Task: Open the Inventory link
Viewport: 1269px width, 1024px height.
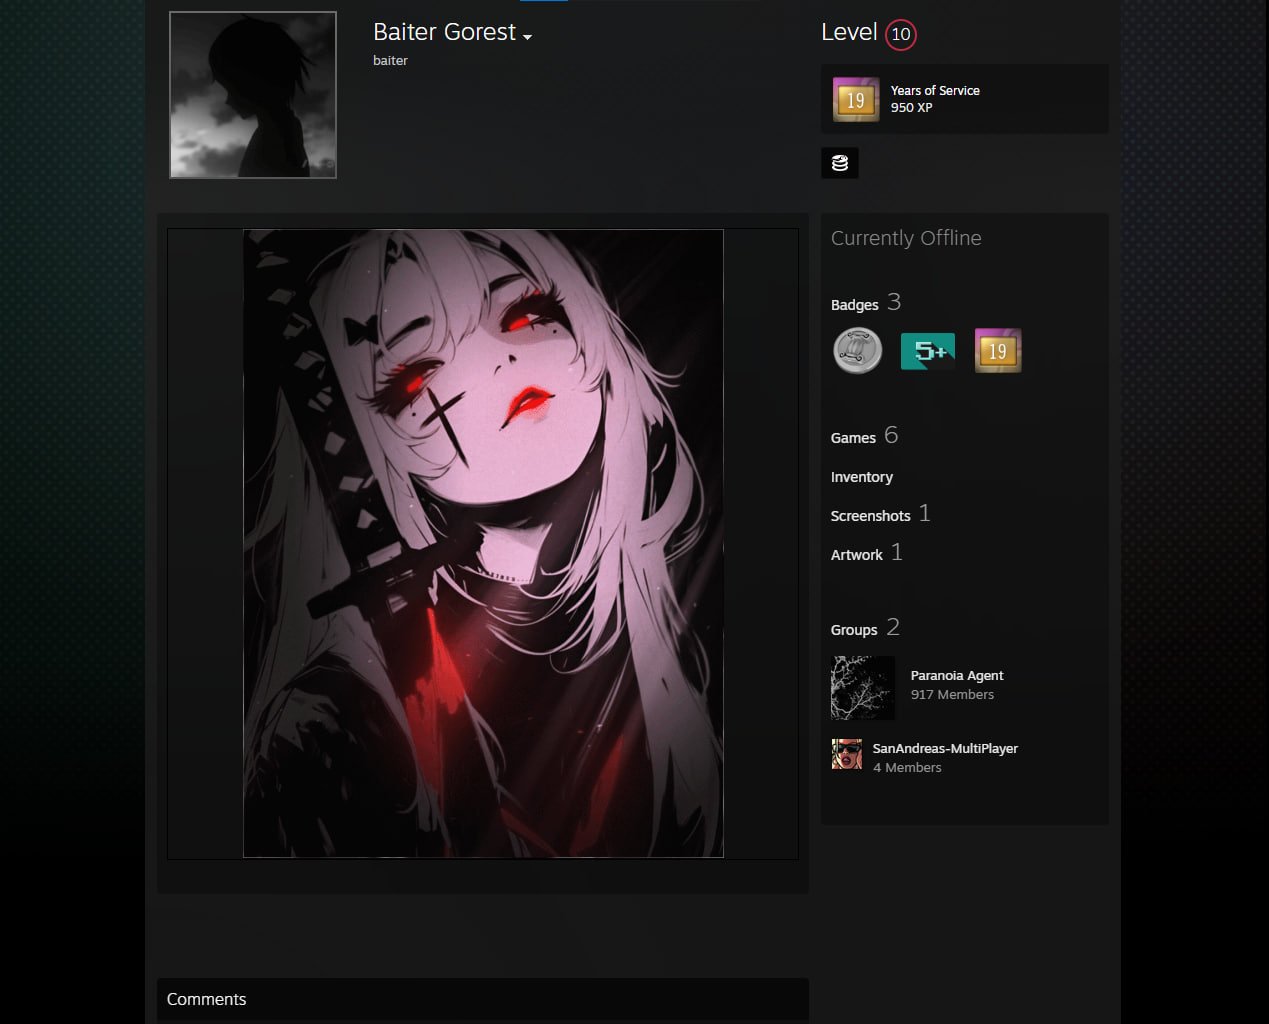Action: click(862, 477)
